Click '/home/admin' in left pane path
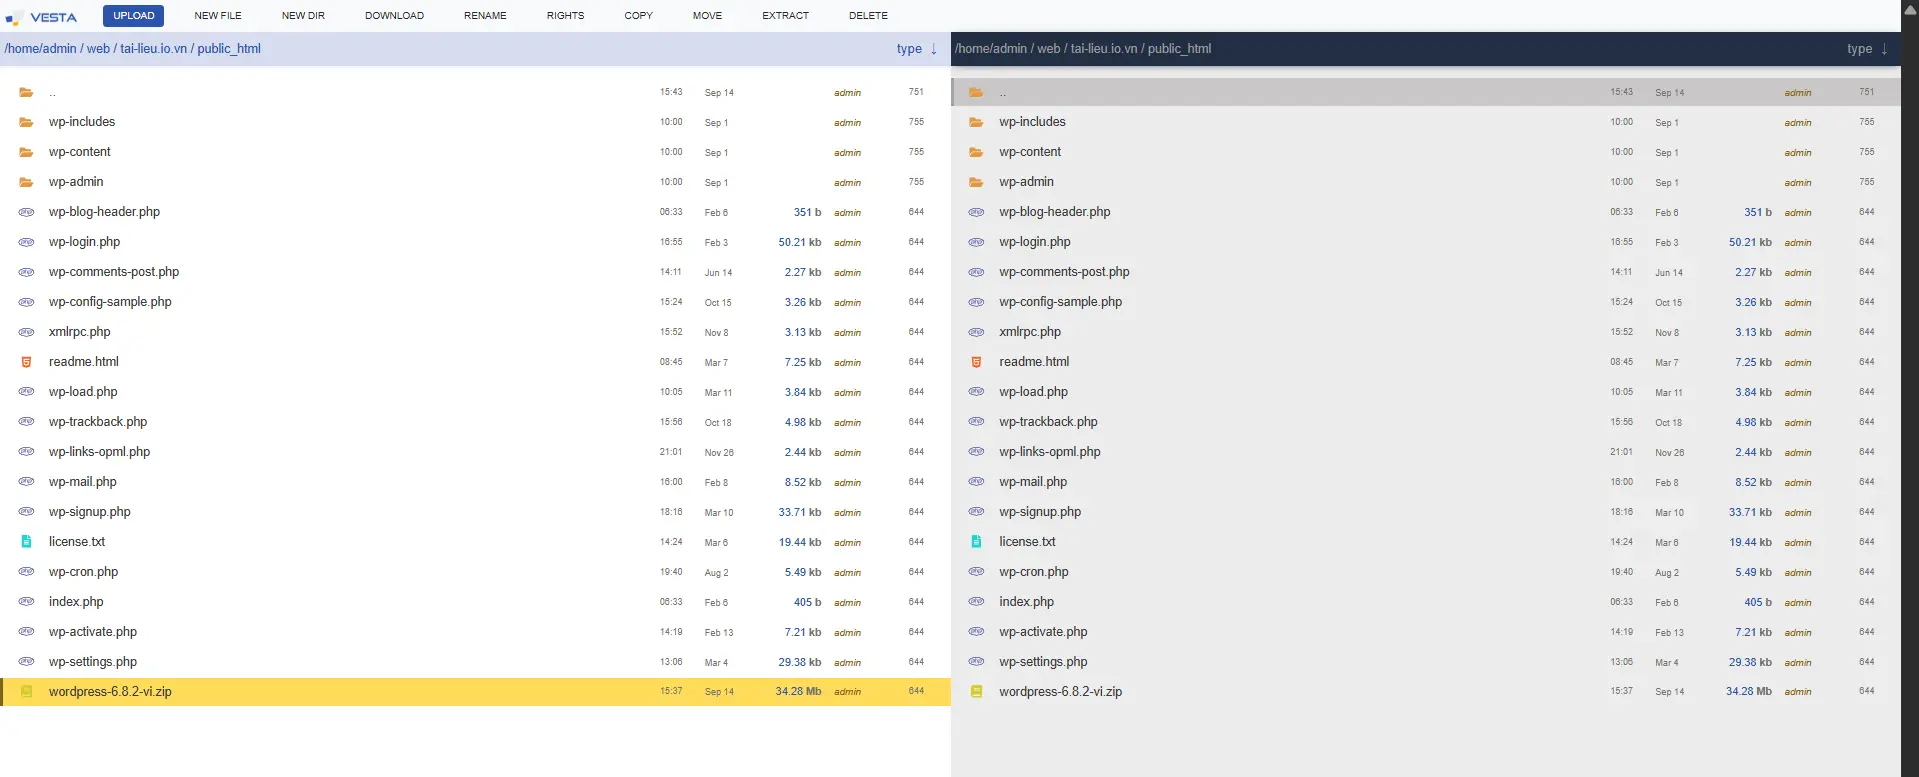 click(40, 49)
